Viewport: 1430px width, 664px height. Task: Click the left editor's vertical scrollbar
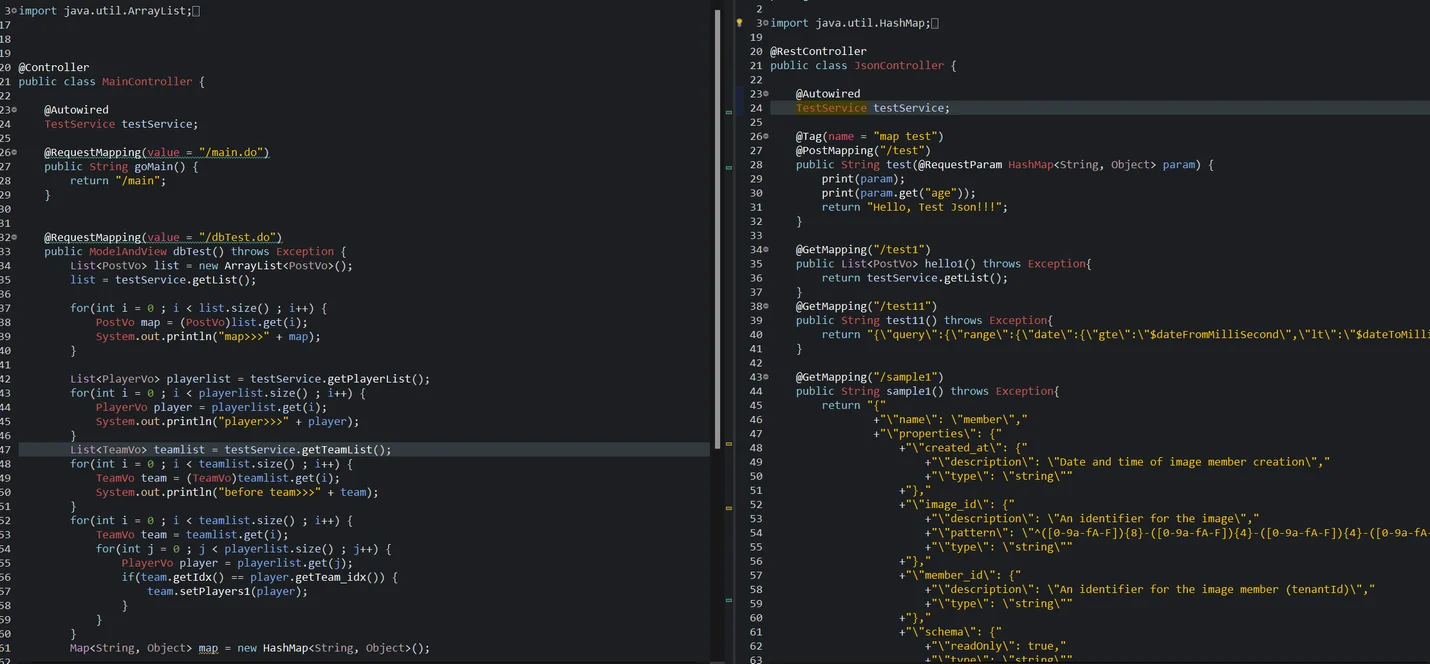pos(716,230)
